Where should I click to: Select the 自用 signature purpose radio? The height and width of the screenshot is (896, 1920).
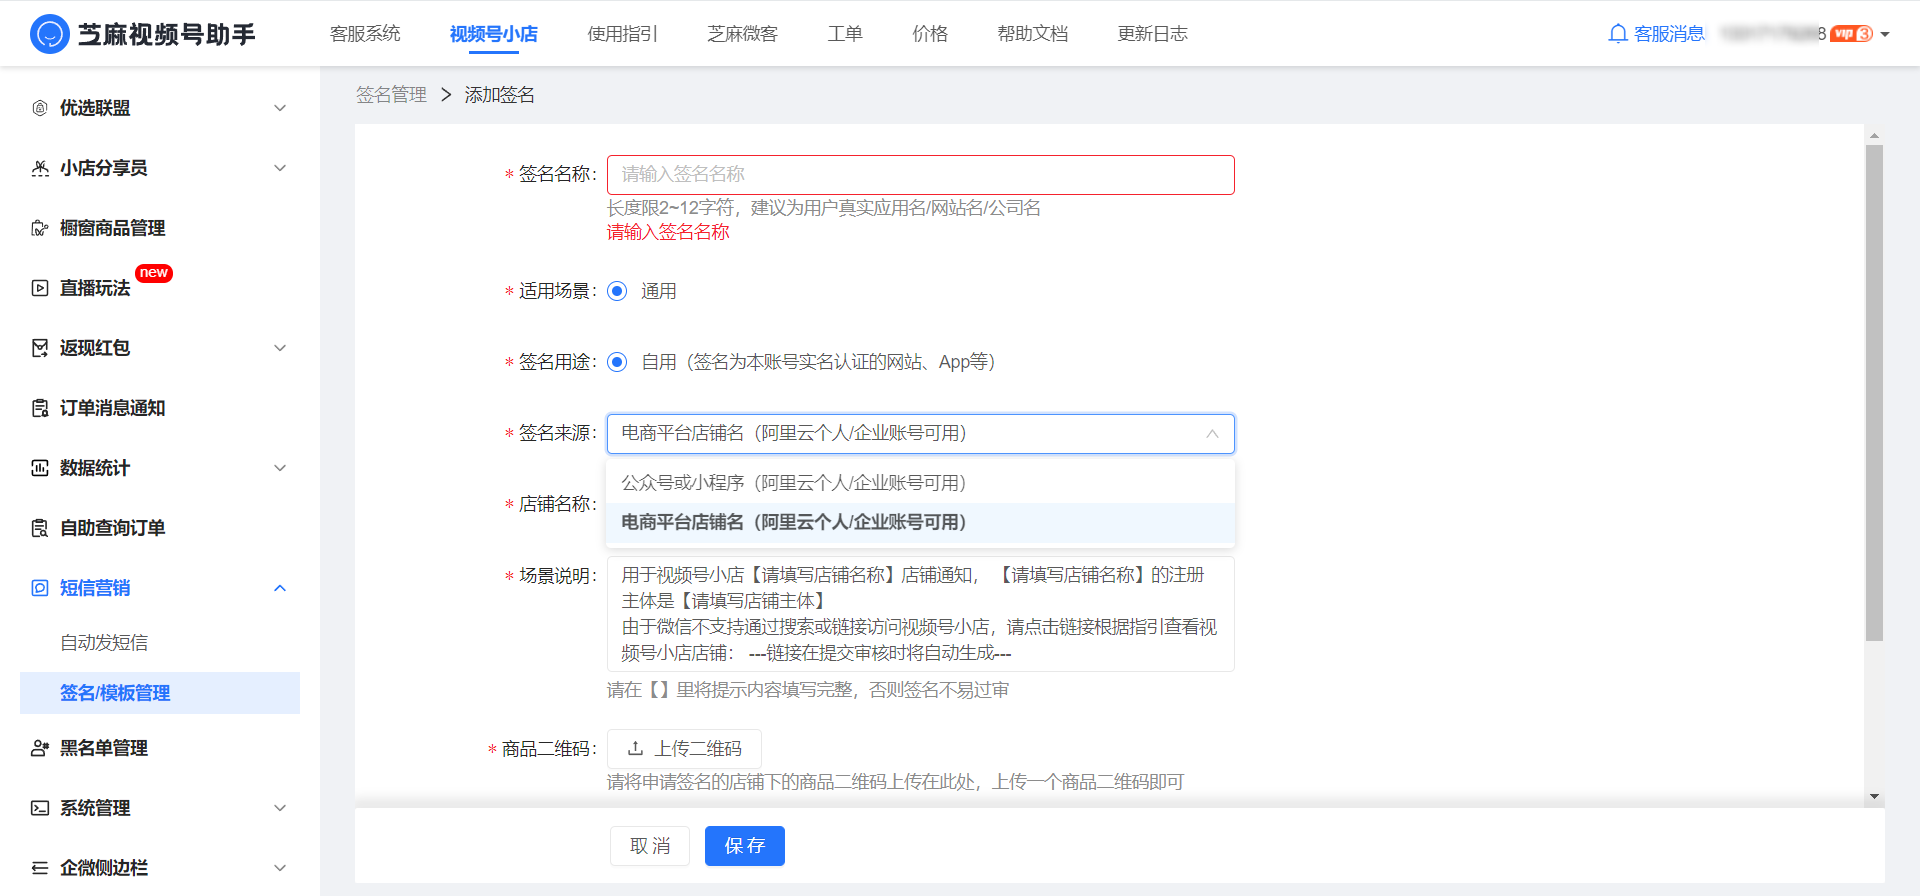point(617,362)
